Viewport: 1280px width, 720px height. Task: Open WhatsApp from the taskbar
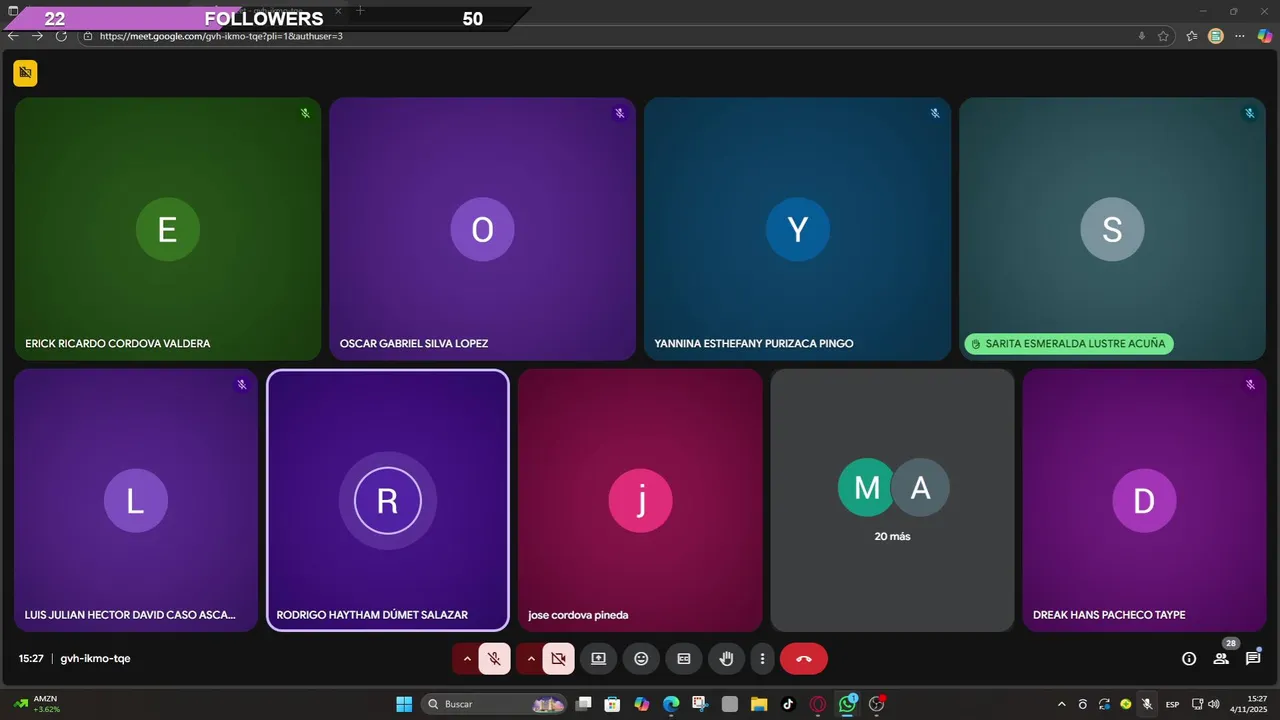[848, 704]
